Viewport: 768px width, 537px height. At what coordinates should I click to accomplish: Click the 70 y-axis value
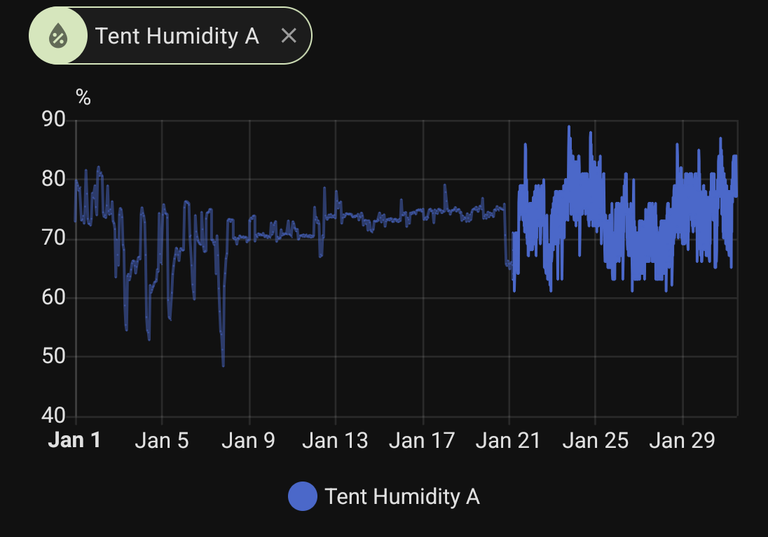(54, 239)
